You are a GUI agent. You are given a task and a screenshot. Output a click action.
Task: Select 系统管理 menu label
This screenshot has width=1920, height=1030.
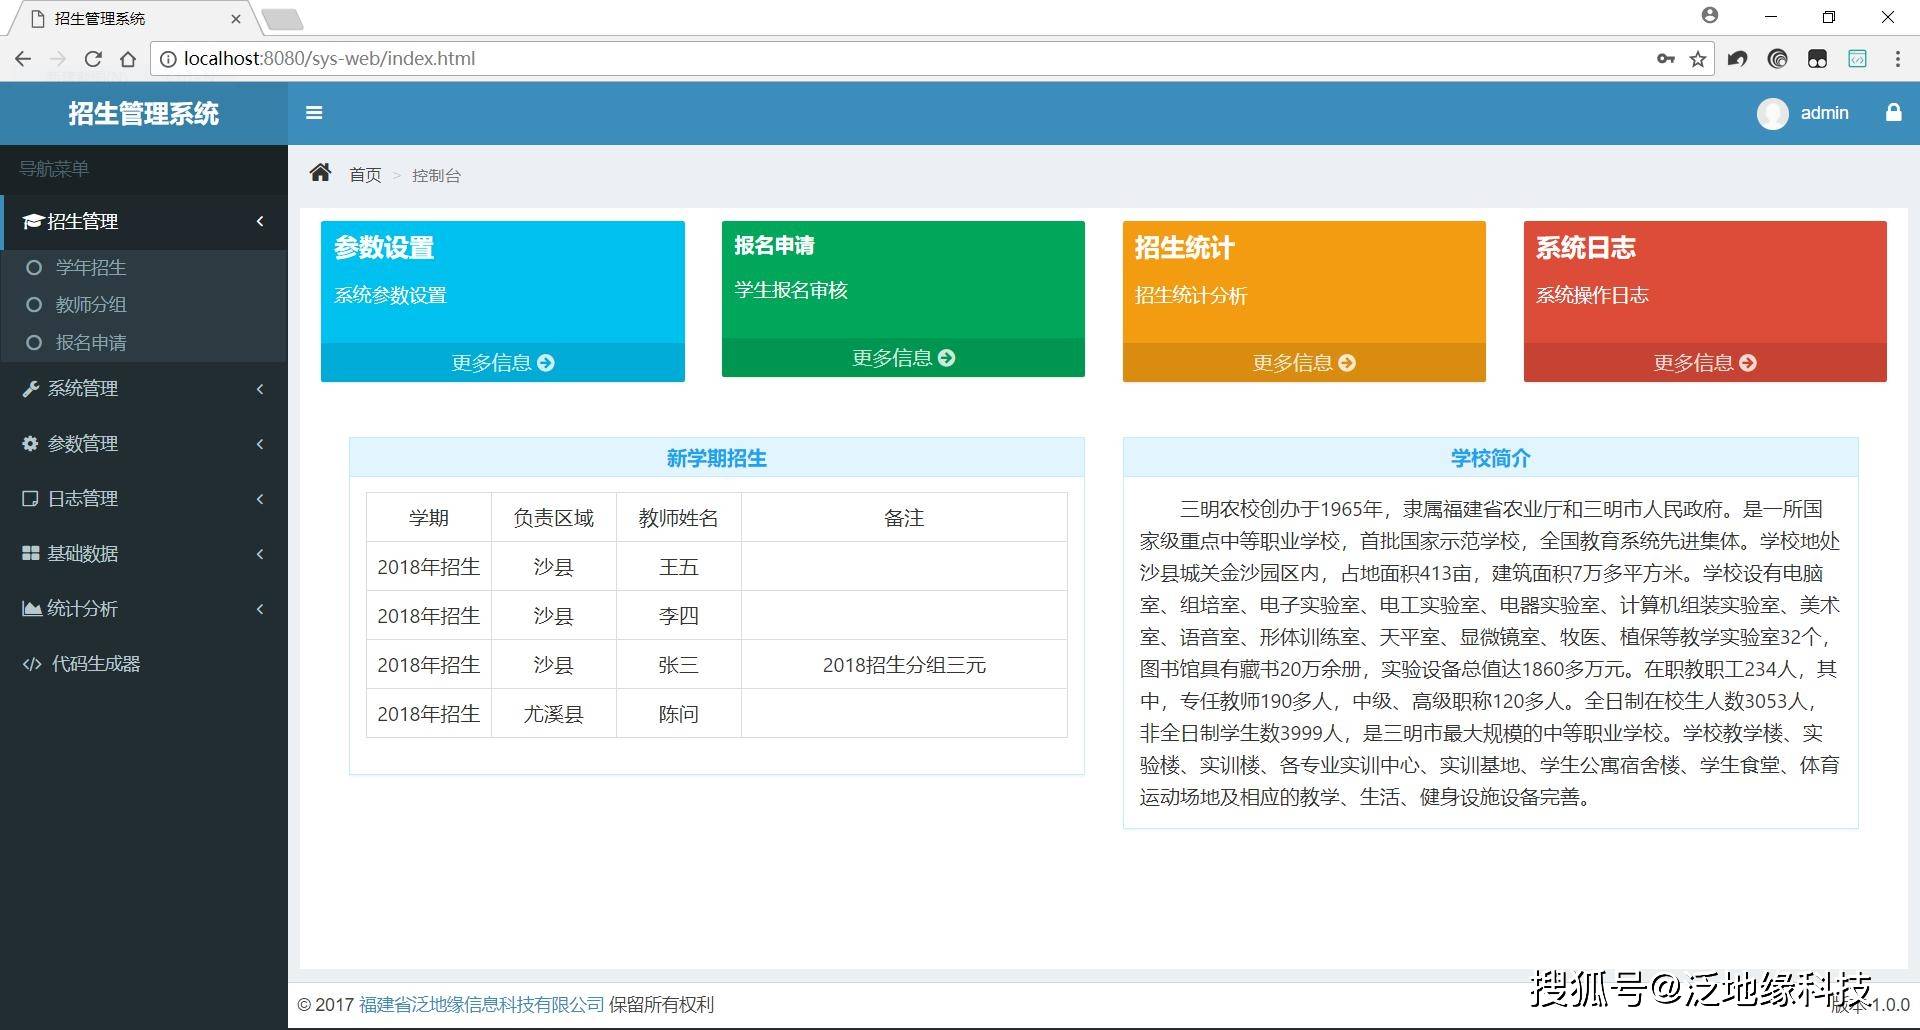(83, 389)
